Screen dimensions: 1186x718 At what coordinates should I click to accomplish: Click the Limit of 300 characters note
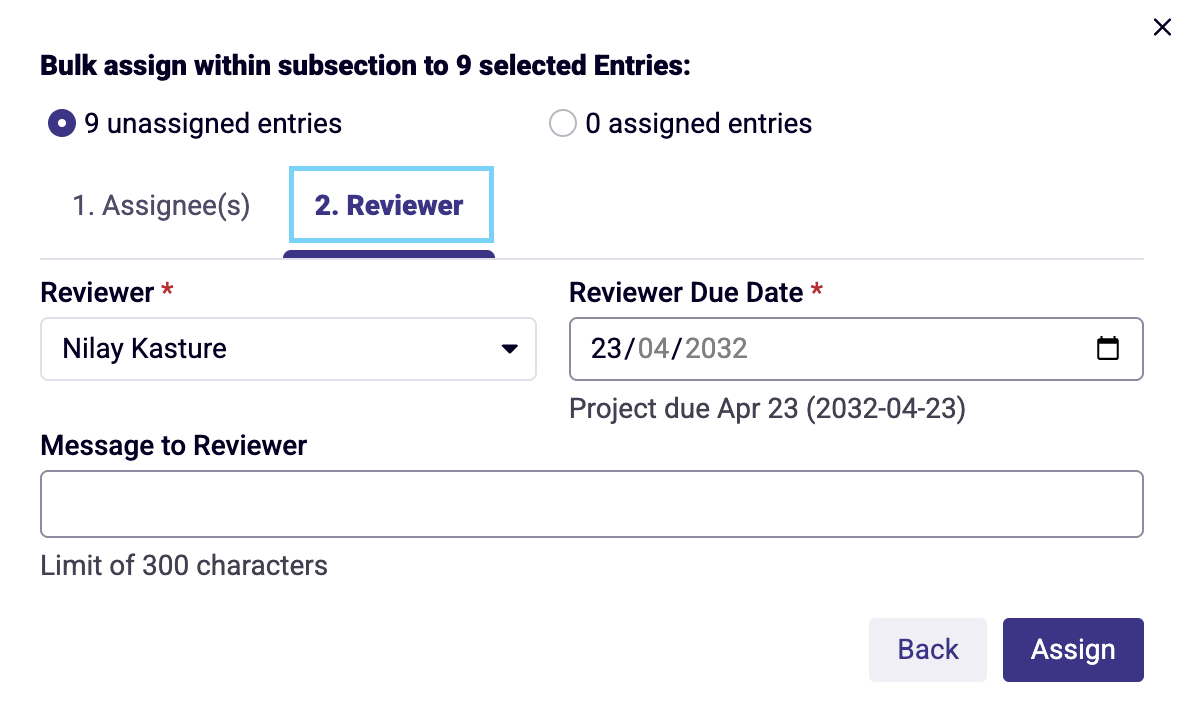(184, 565)
